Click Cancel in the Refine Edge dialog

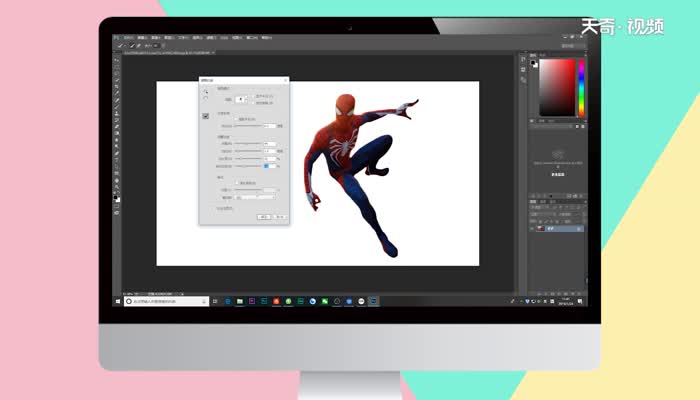280,217
